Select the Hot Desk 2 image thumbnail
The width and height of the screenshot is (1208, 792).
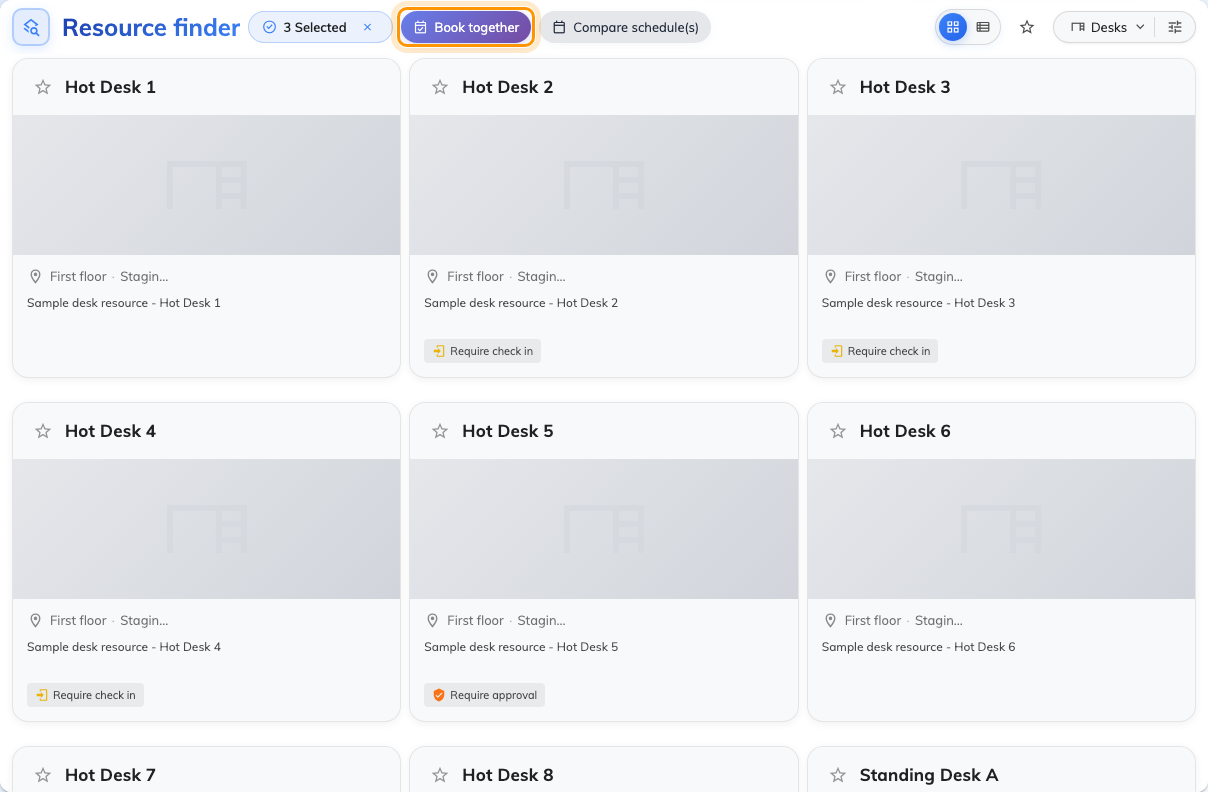[604, 185]
